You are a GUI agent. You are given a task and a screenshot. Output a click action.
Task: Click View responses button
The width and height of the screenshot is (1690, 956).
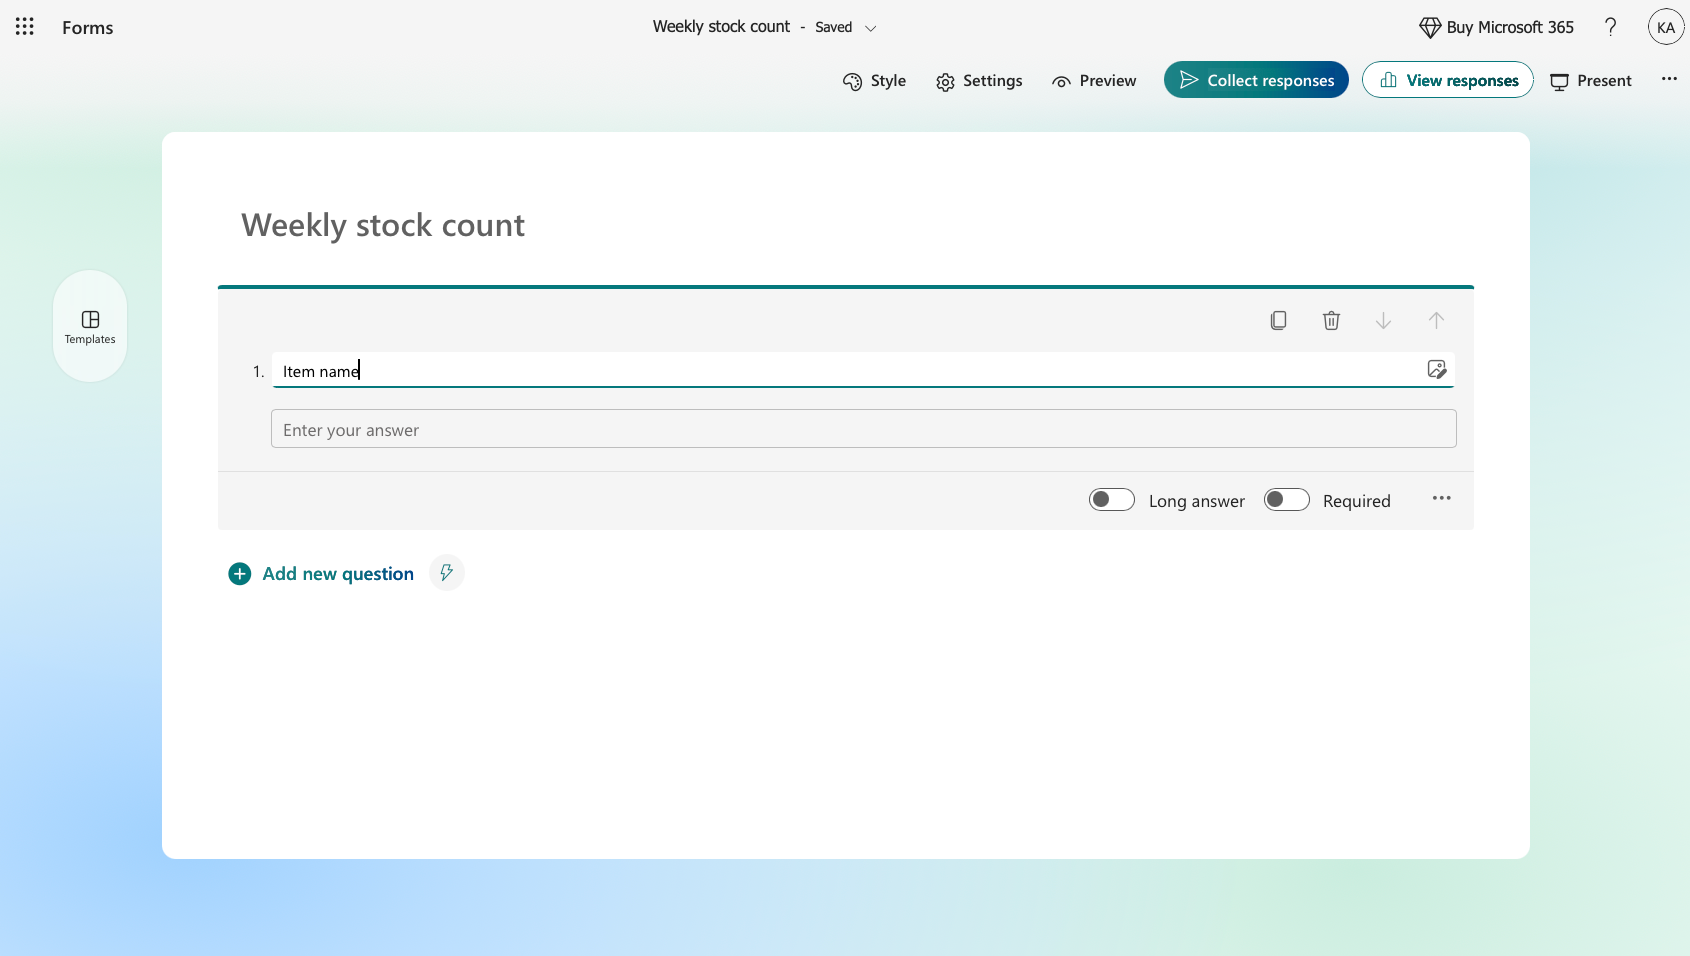tap(1448, 80)
